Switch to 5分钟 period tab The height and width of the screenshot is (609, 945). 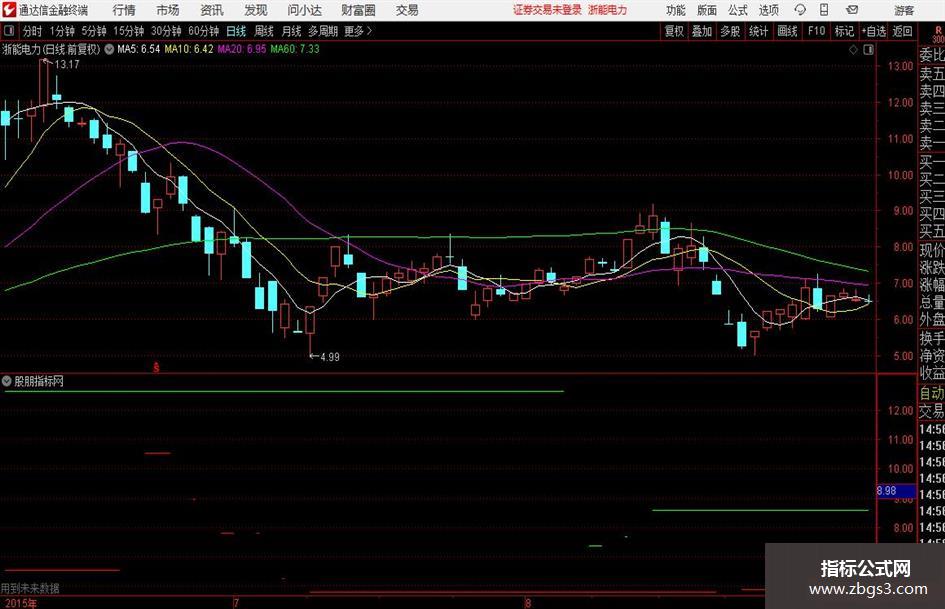coord(93,31)
